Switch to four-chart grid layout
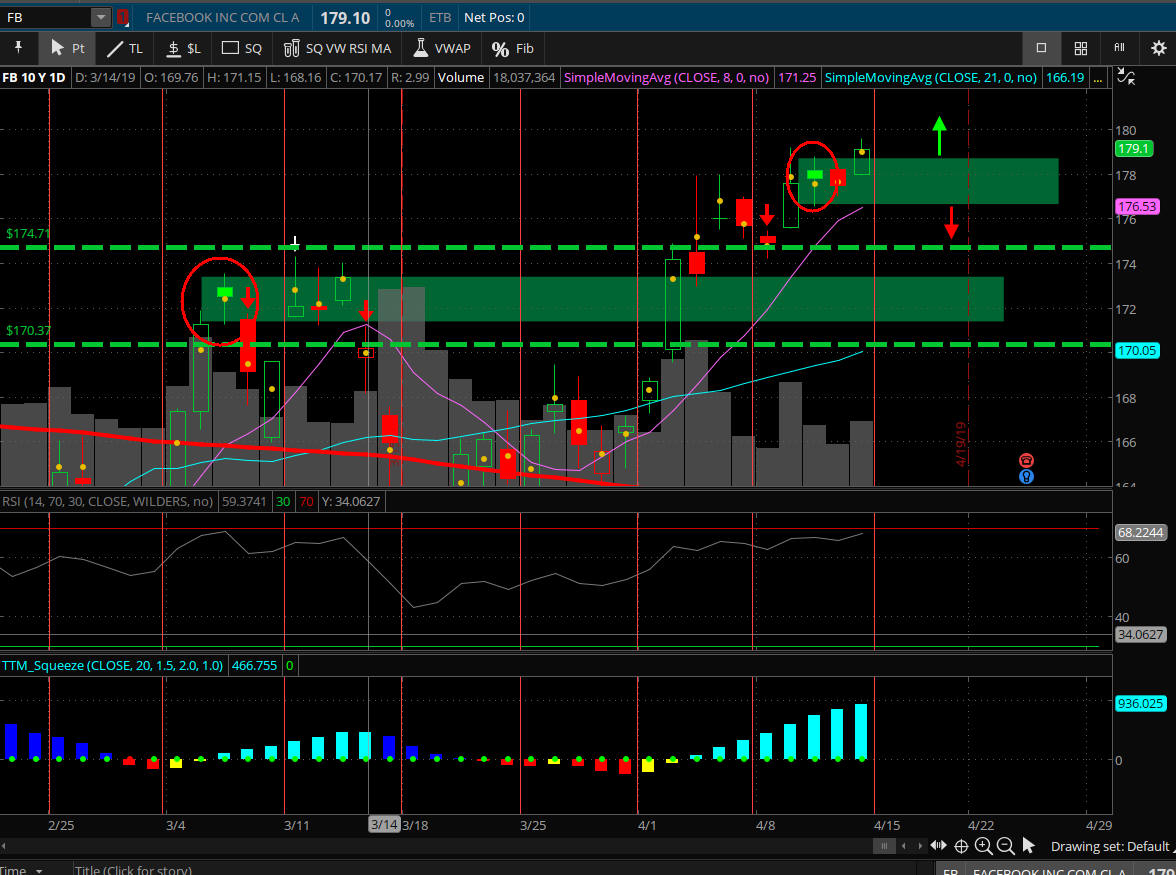This screenshot has width=1176, height=875. [1081, 48]
